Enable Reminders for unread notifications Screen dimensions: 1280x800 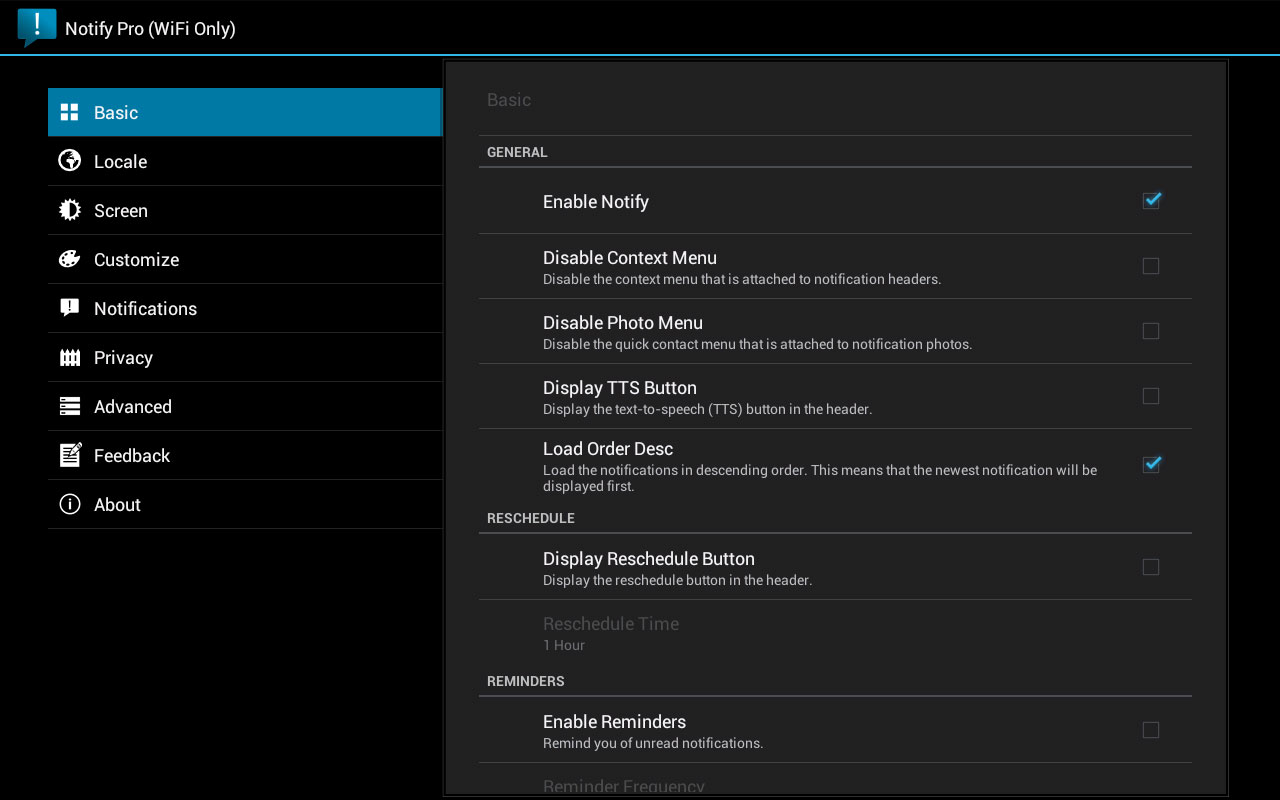coord(1151,730)
